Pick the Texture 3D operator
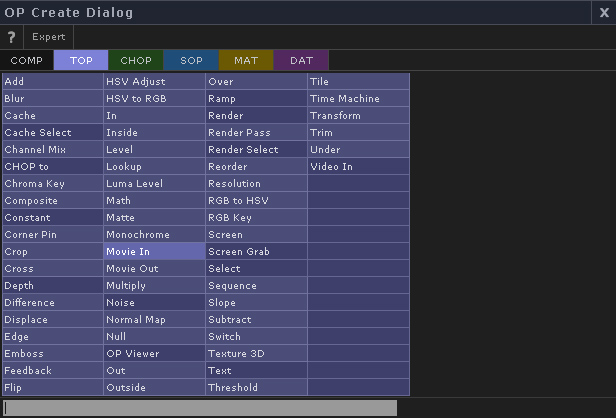The image size is (616, 418). tap(256, 354)
